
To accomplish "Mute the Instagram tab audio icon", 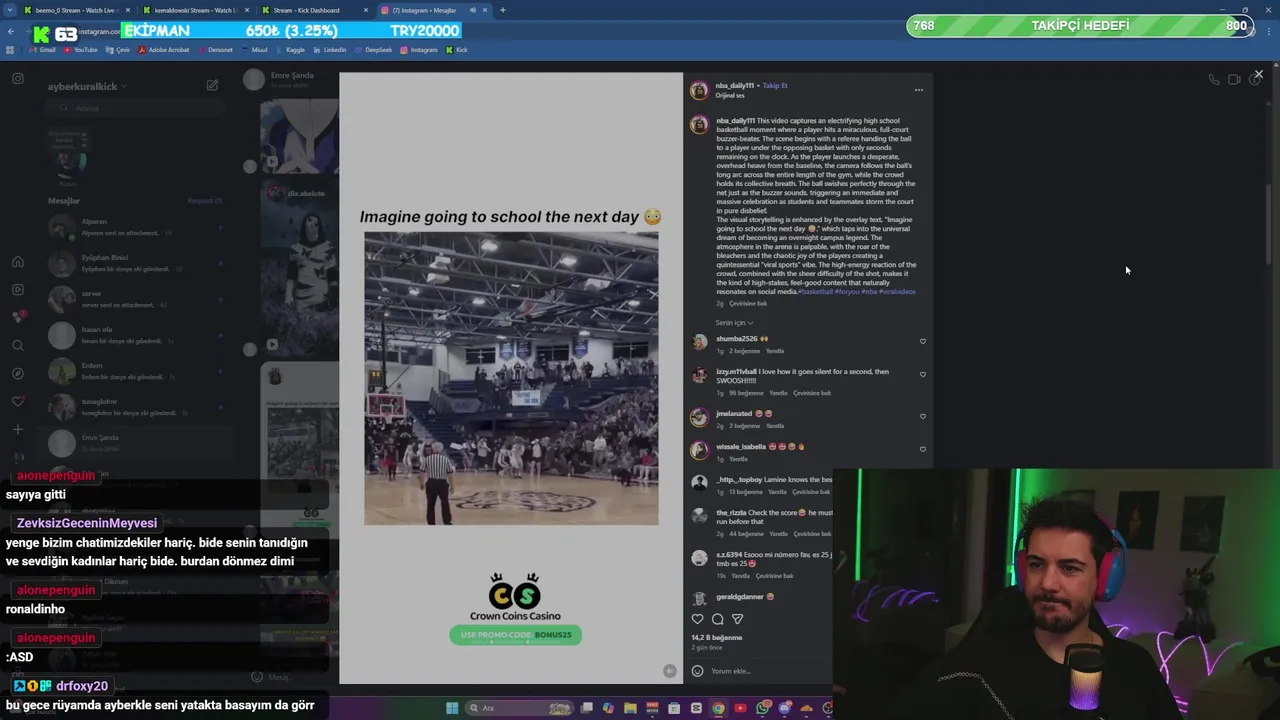I will point(472,10).
